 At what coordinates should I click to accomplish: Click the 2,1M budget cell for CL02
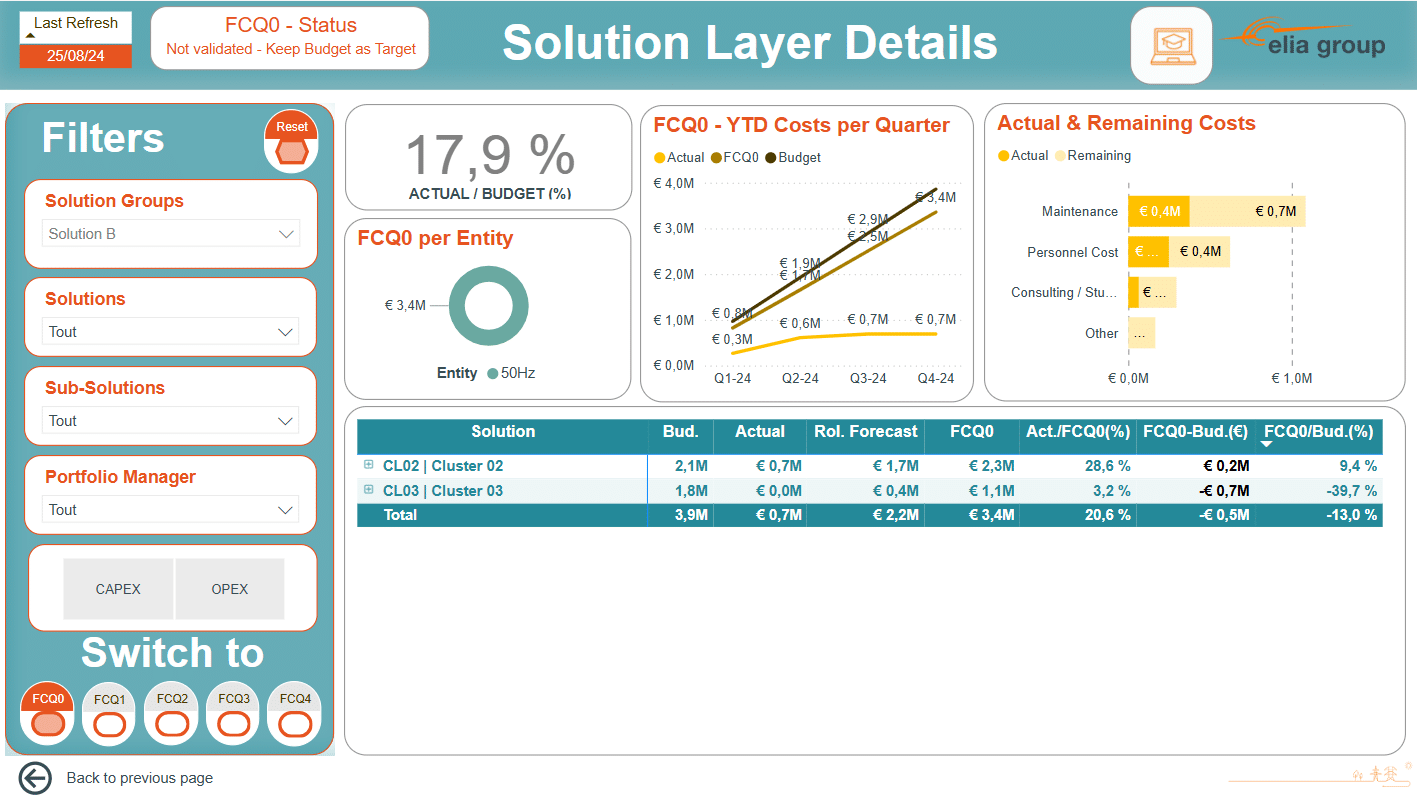click(x=692, y=466)
